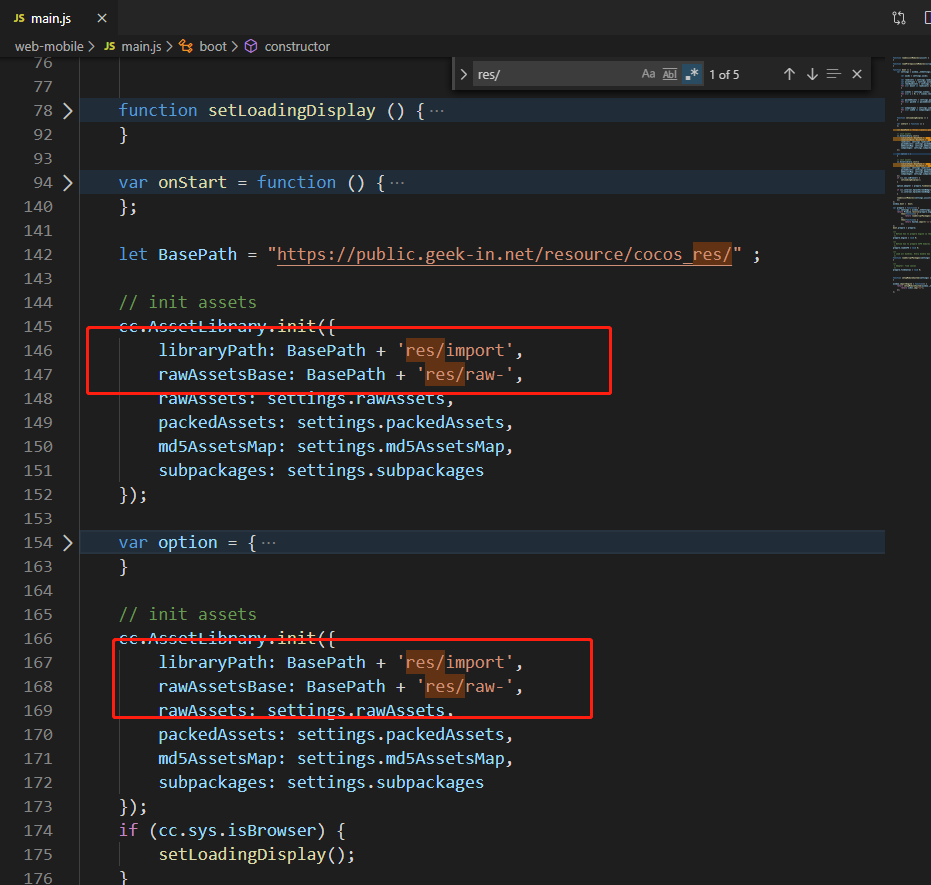Toggle Match Whole Word in find widget

pos(670,74)
